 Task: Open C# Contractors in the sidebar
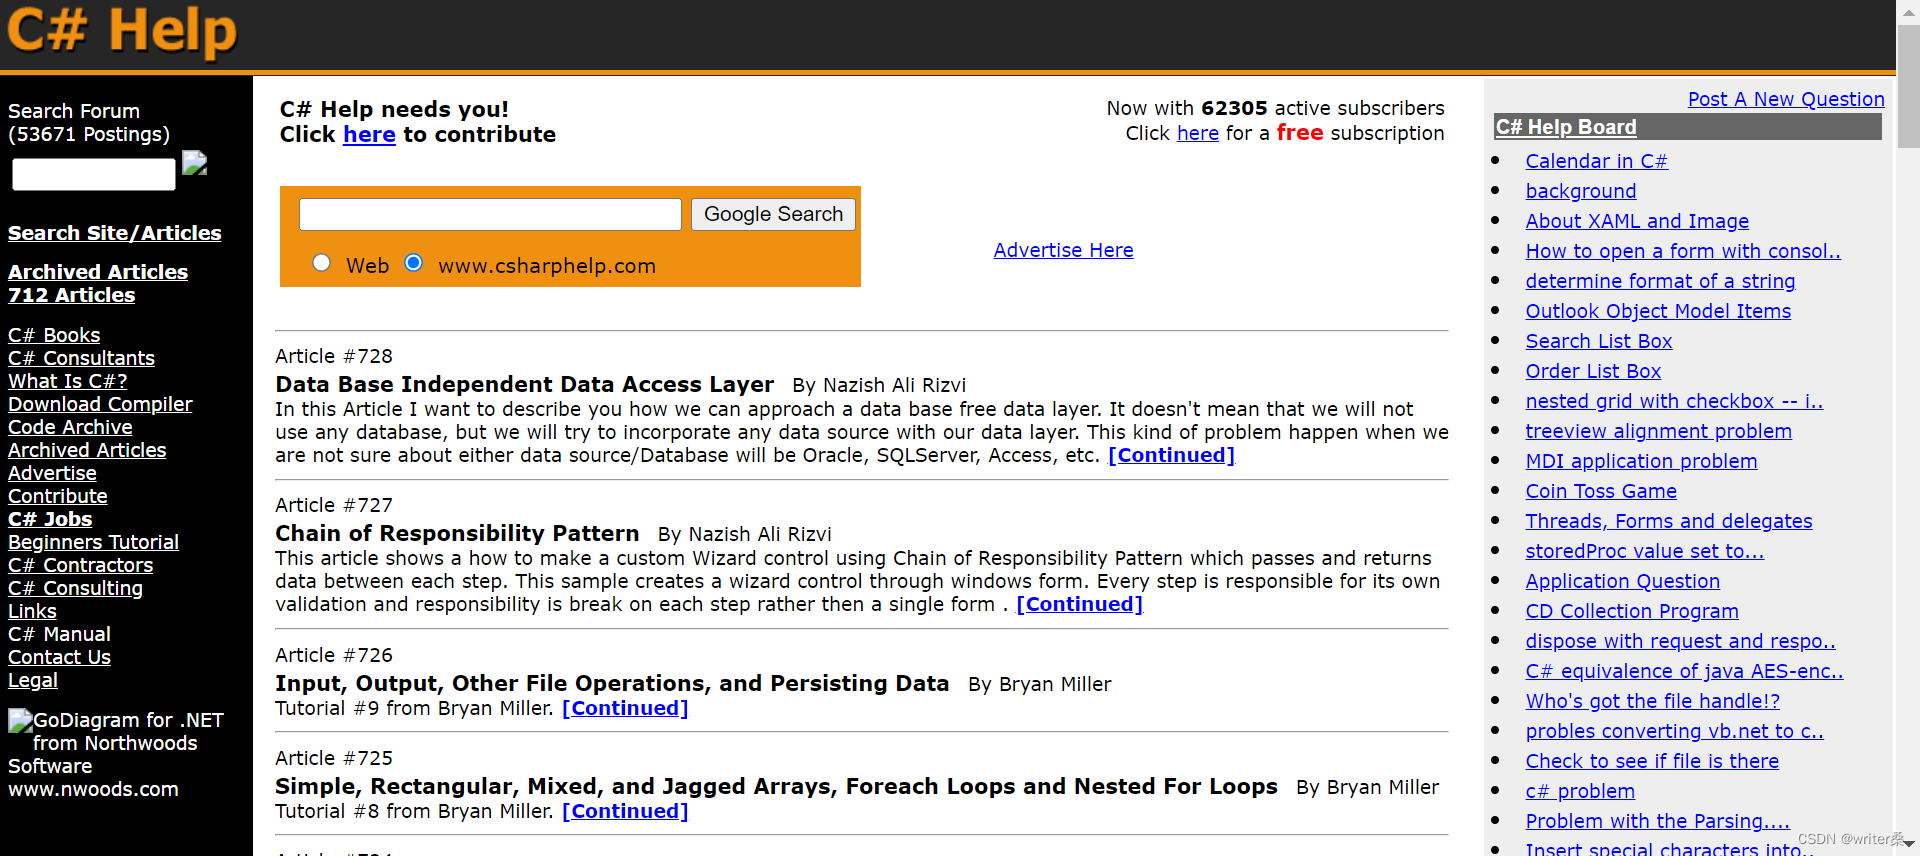tap(80, 565)
